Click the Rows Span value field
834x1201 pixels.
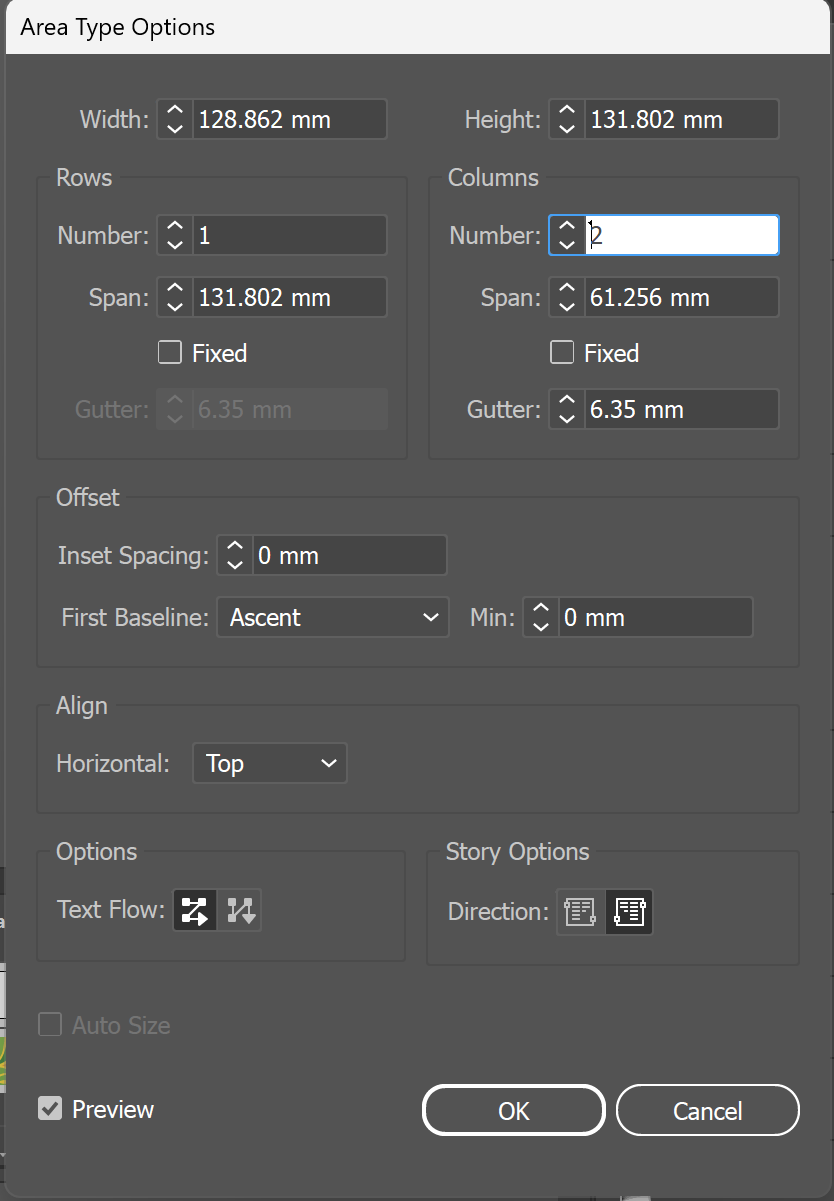(x=288, y=298)
